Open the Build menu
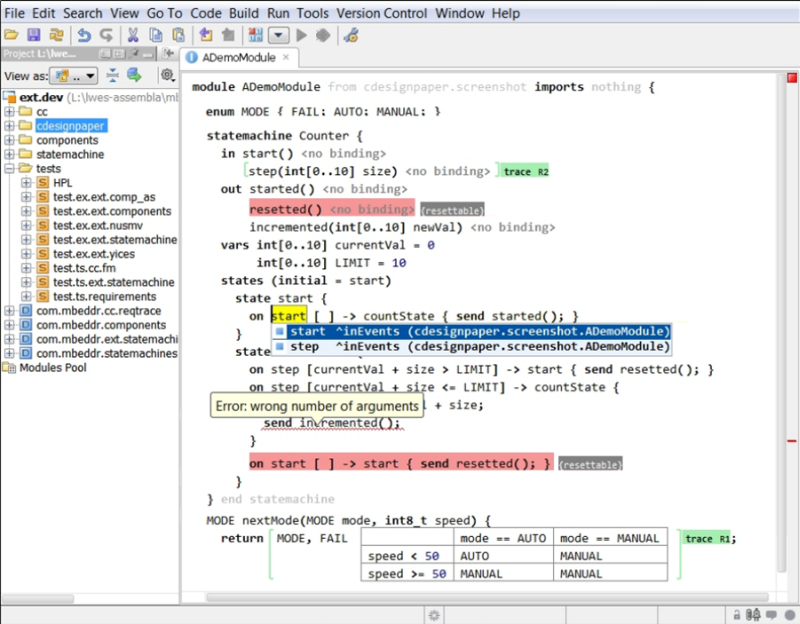 pos(243,13)
